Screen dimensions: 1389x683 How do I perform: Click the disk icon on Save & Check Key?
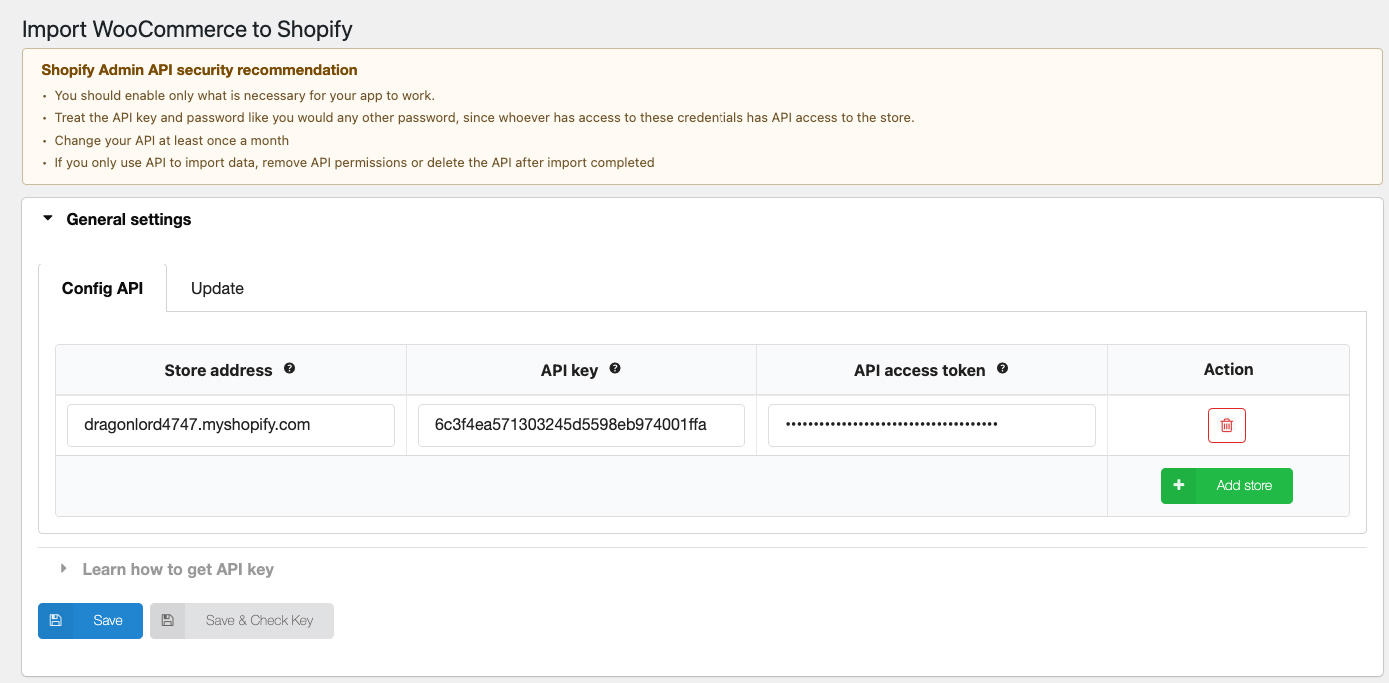coord(167,620)
